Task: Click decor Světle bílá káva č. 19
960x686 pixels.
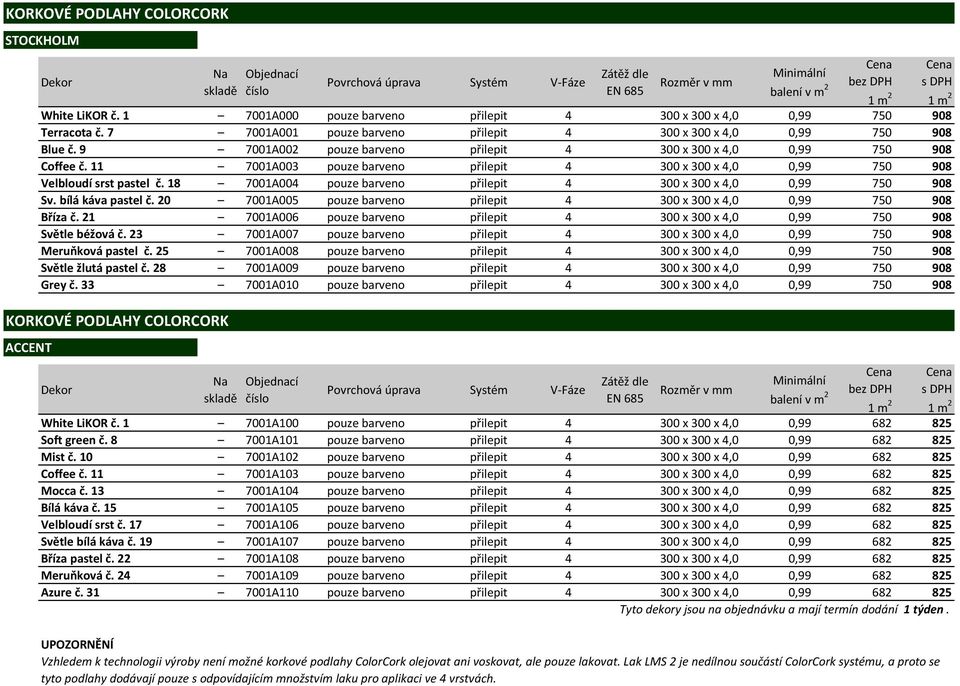Action: pos(97,542)
